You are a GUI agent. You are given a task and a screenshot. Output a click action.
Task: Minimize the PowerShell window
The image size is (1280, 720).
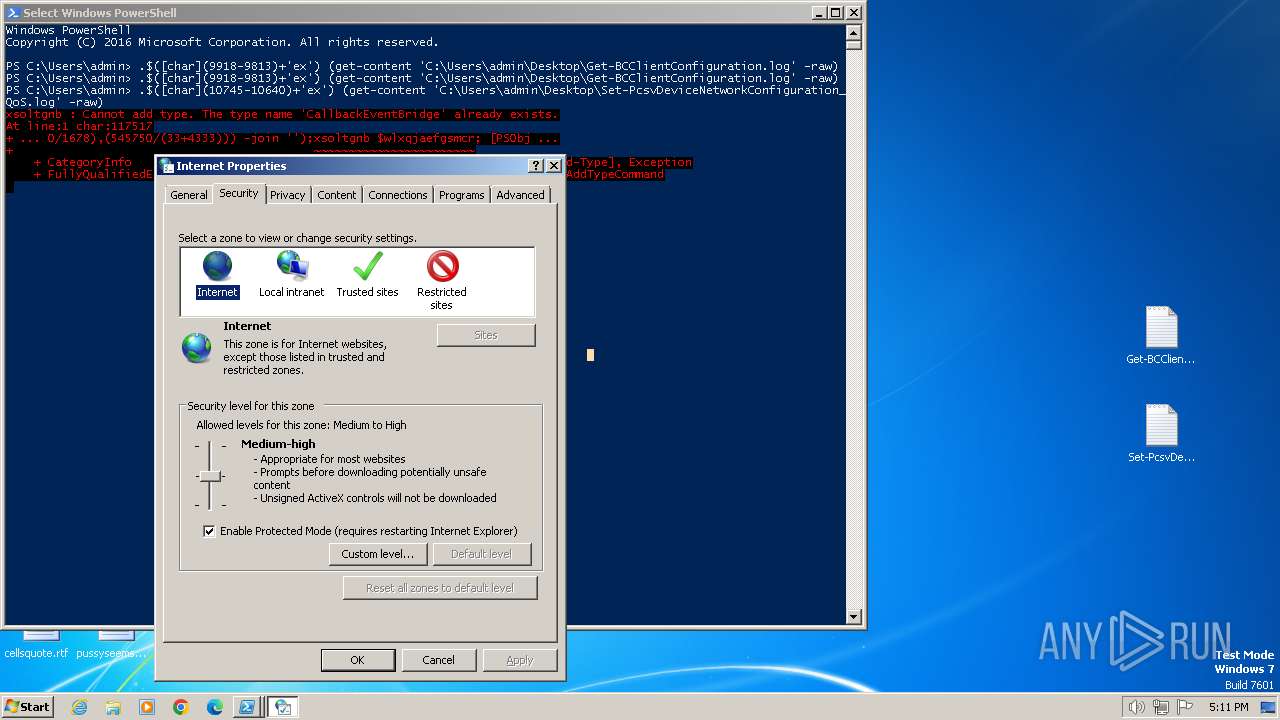point(818,13)
